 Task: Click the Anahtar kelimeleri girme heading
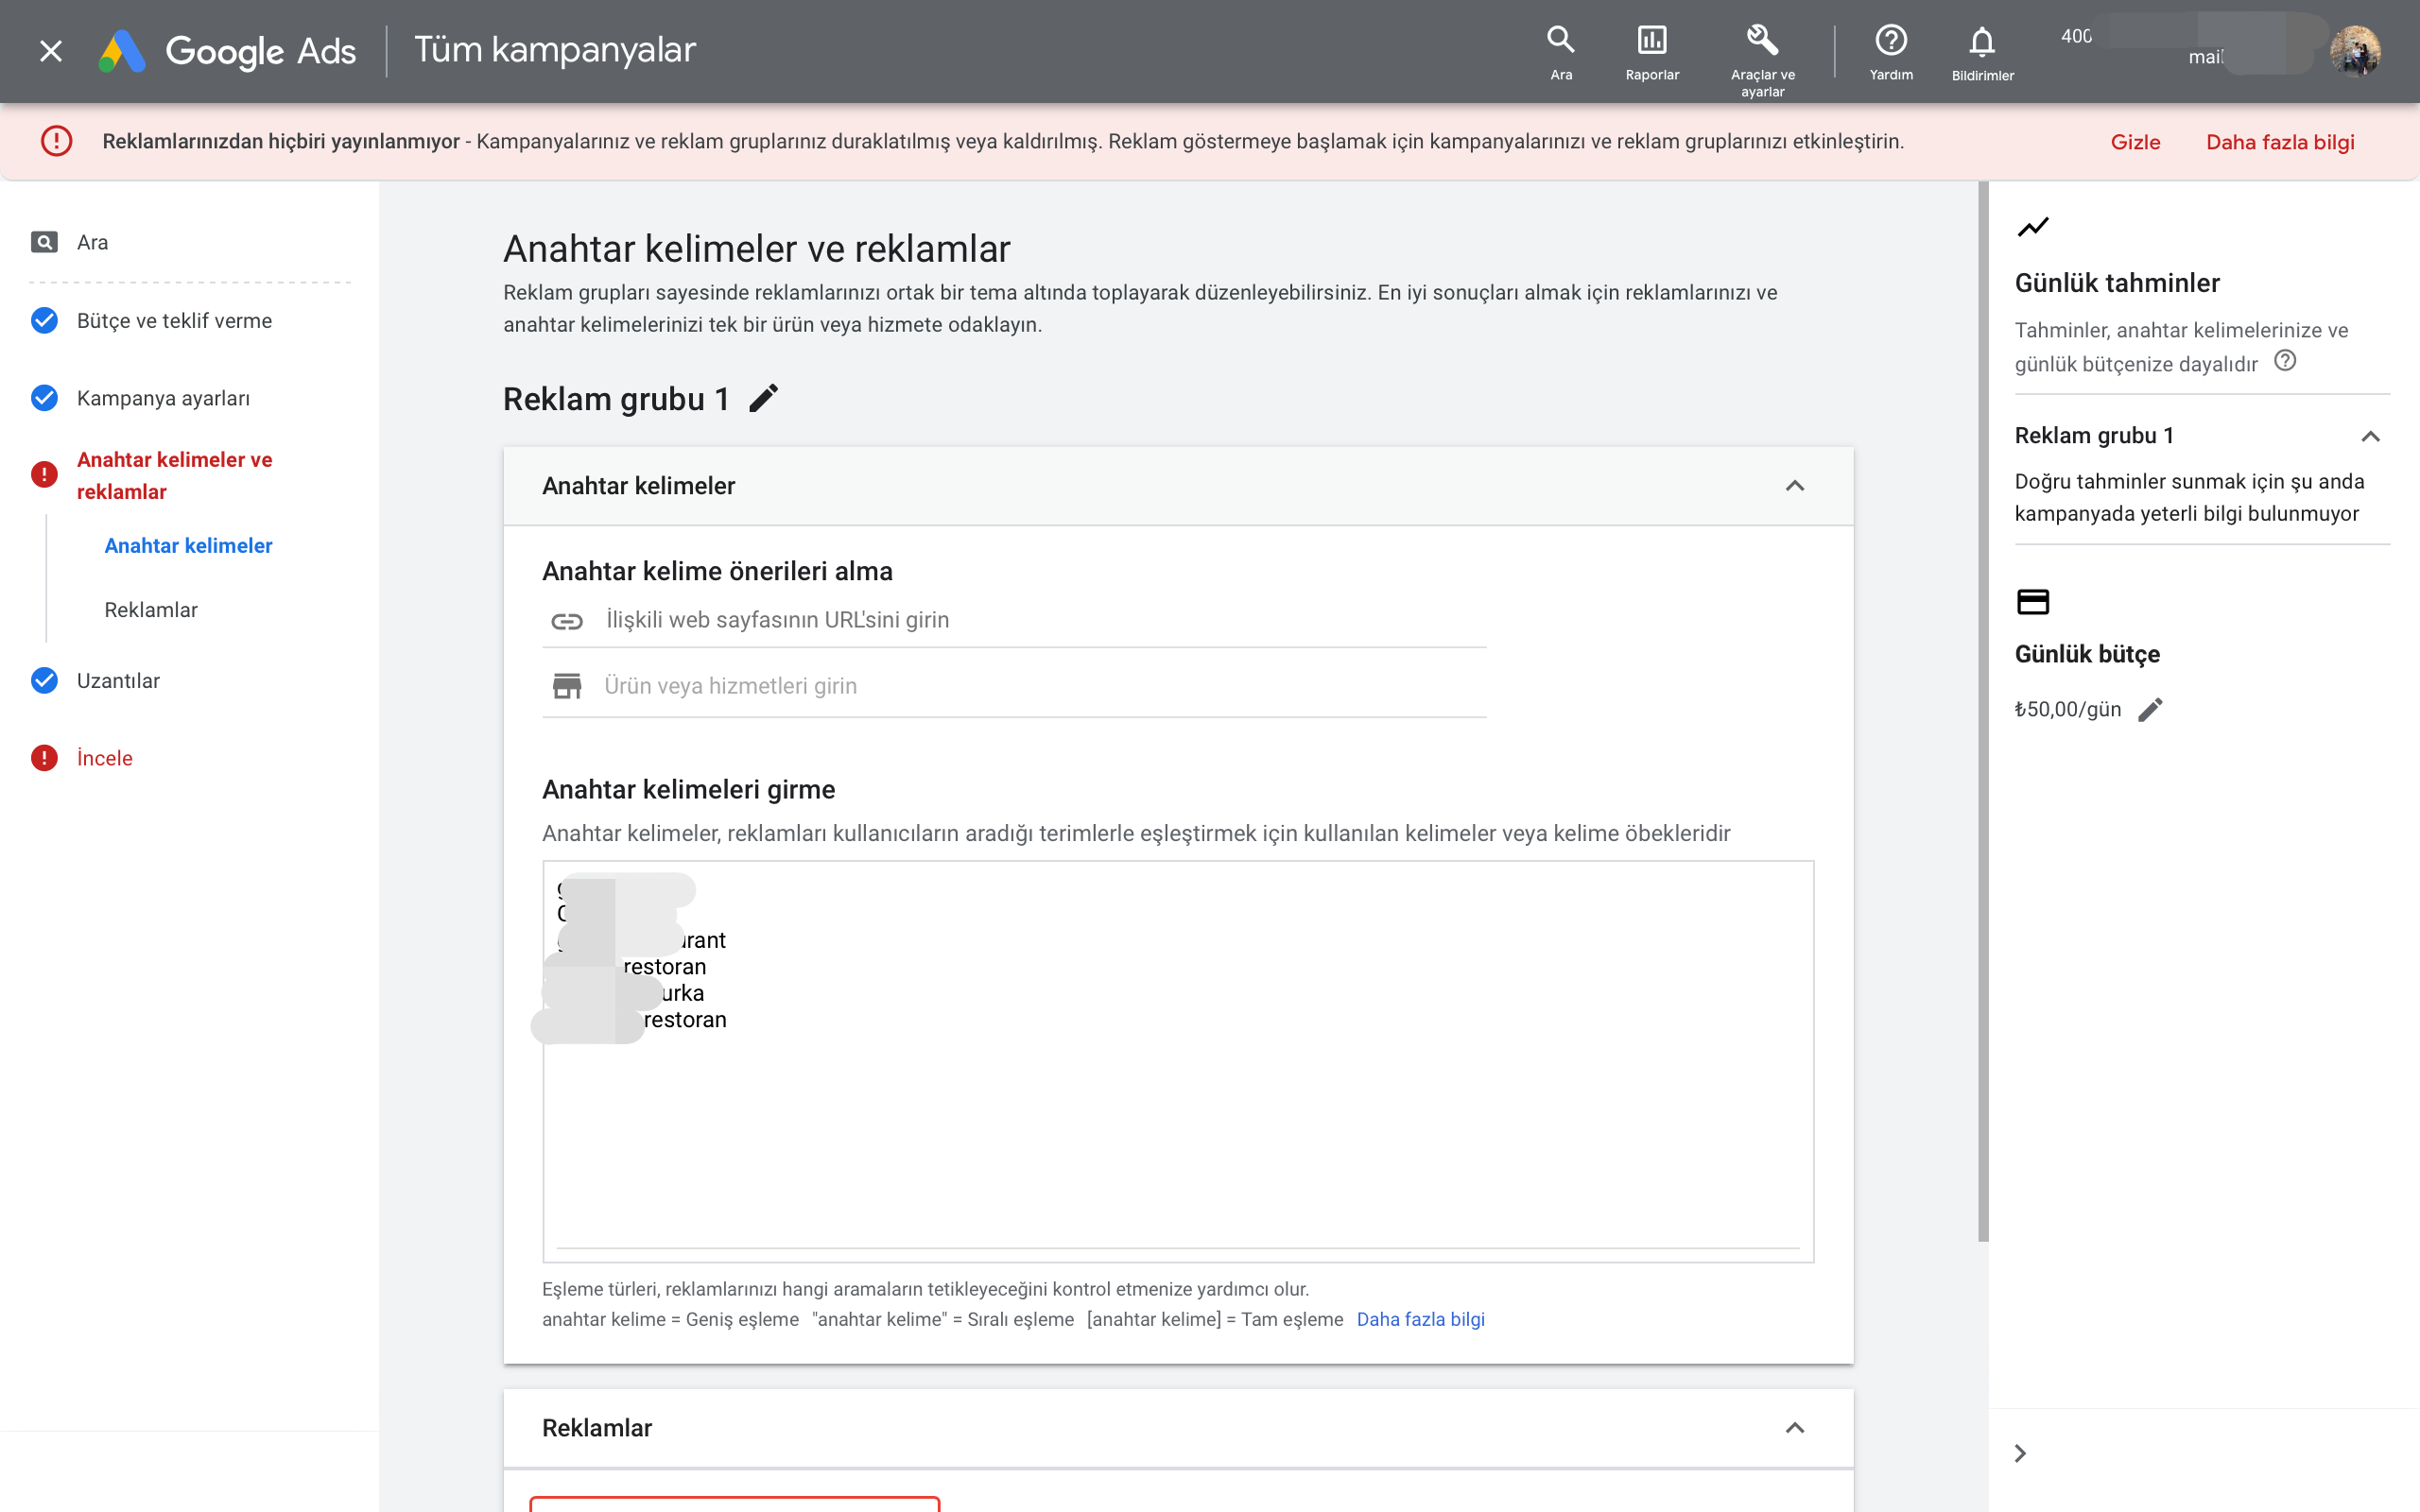click(x=688, y=789)
